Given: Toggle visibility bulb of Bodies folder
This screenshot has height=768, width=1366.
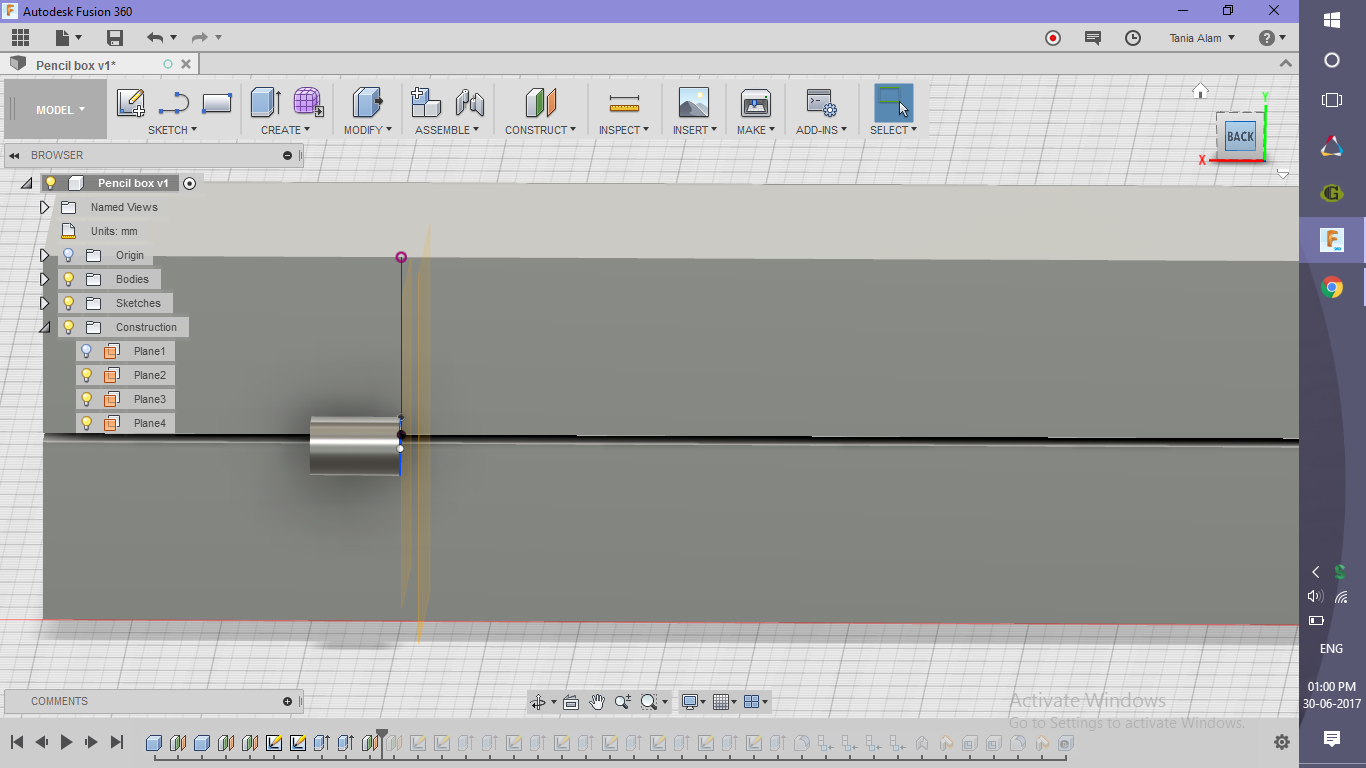Looking at the screenshot, I should click(x=69, y=279).
